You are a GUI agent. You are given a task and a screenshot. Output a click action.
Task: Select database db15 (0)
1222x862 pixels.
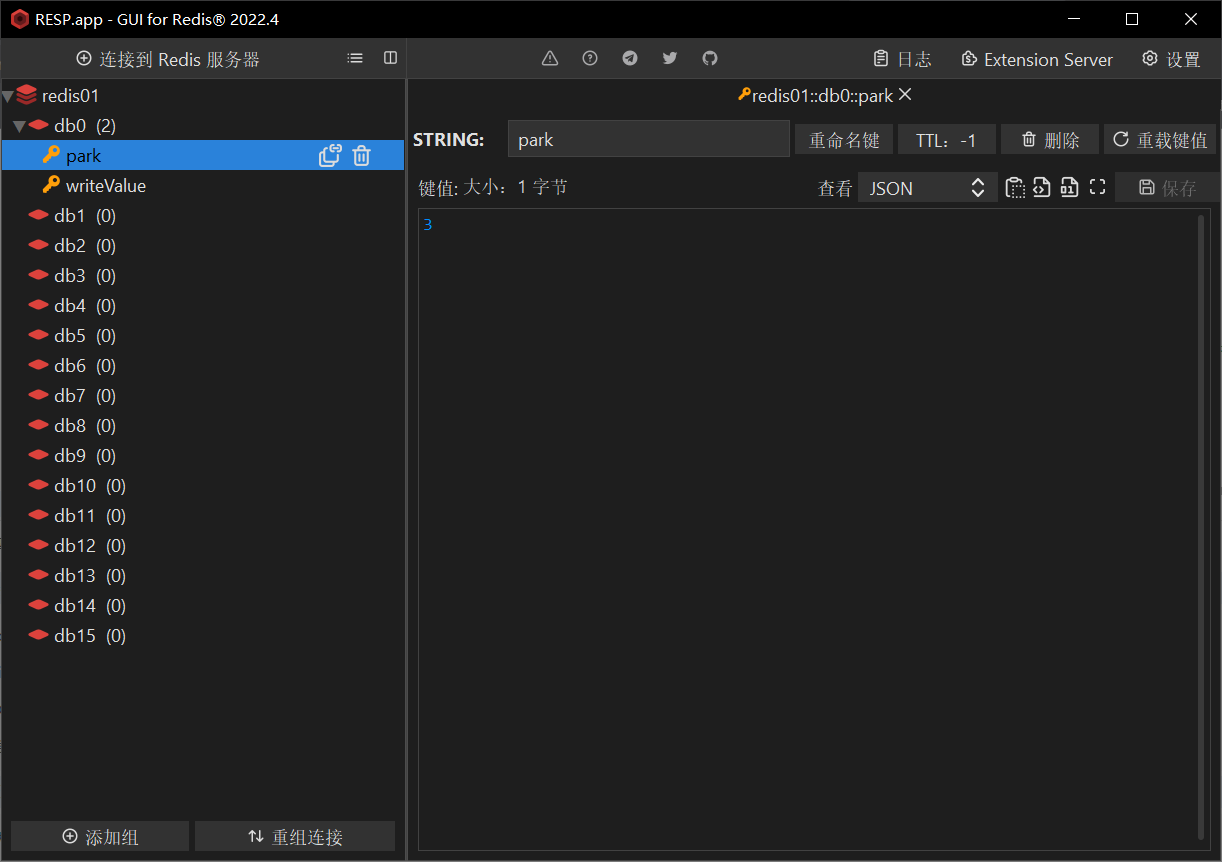coord(203,635)
